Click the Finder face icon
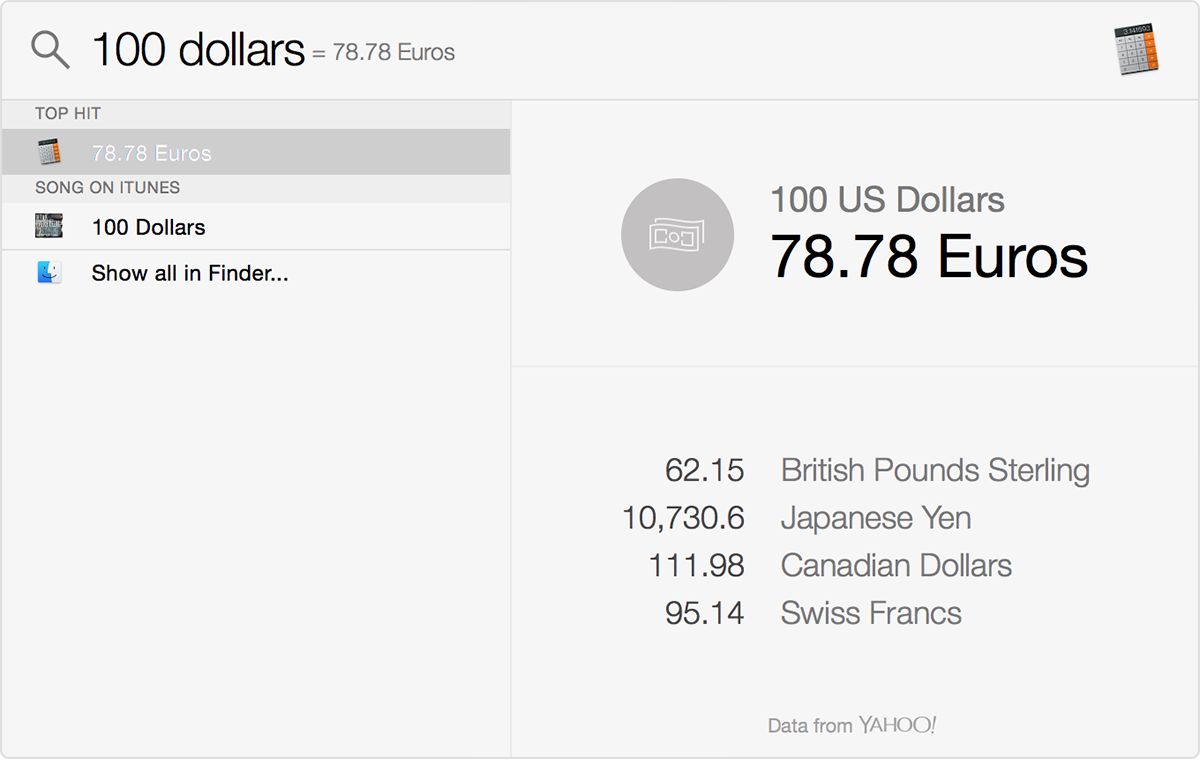 point(49,272)
